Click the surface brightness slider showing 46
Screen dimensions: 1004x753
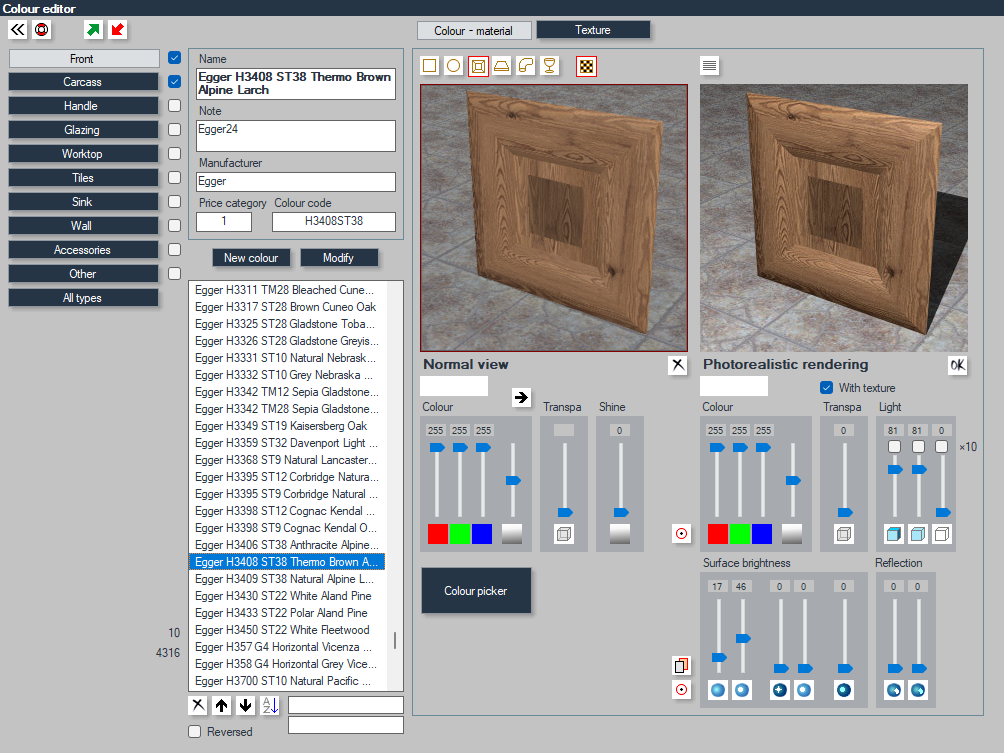743,638
